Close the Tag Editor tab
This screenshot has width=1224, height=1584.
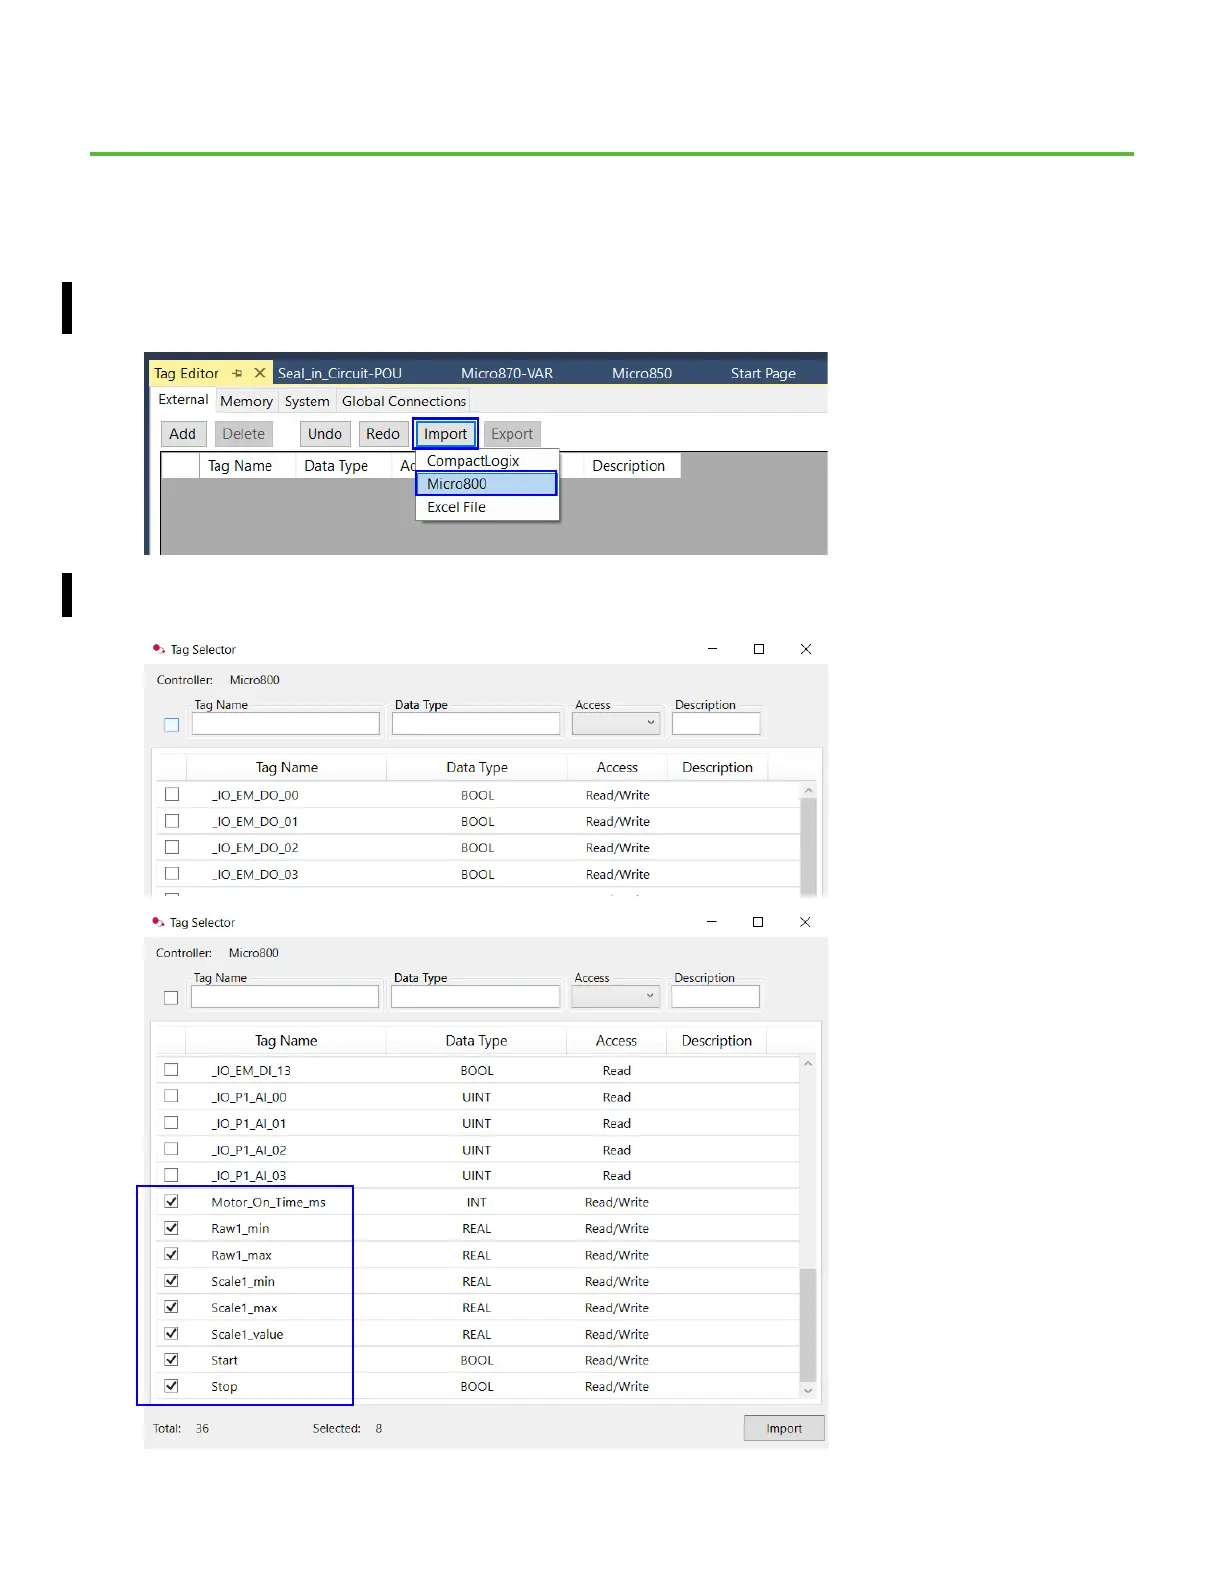[260, 373]
